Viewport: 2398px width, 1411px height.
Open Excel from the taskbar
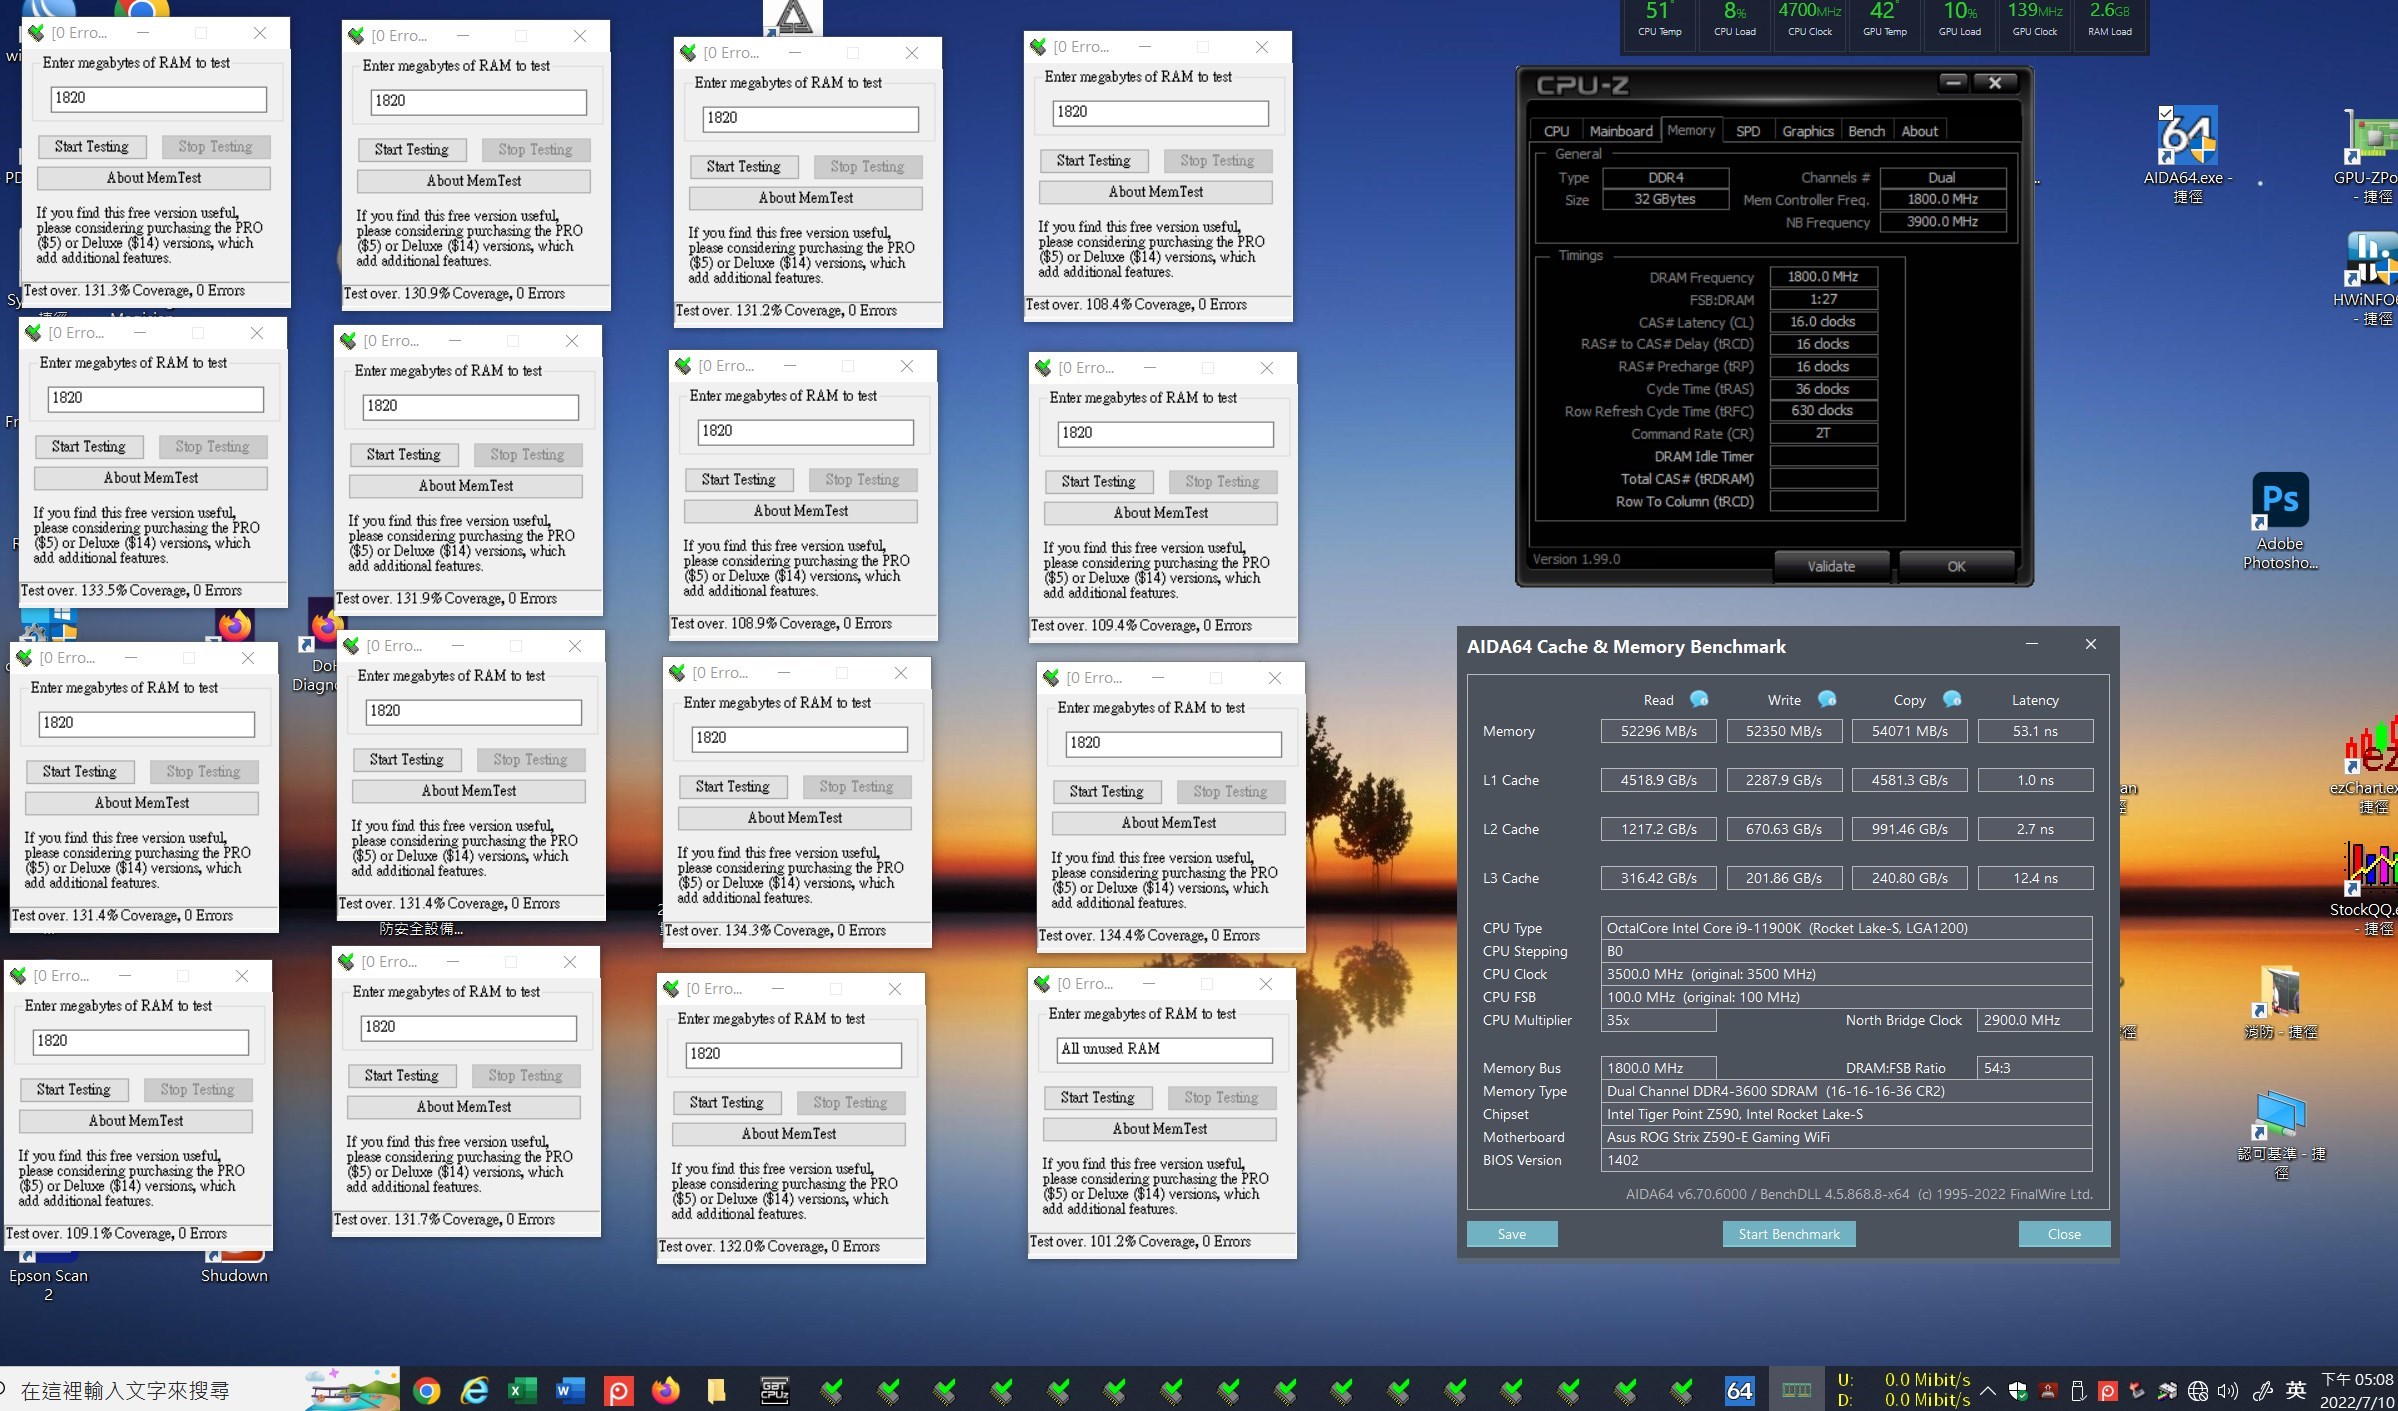coord(521,1390)
